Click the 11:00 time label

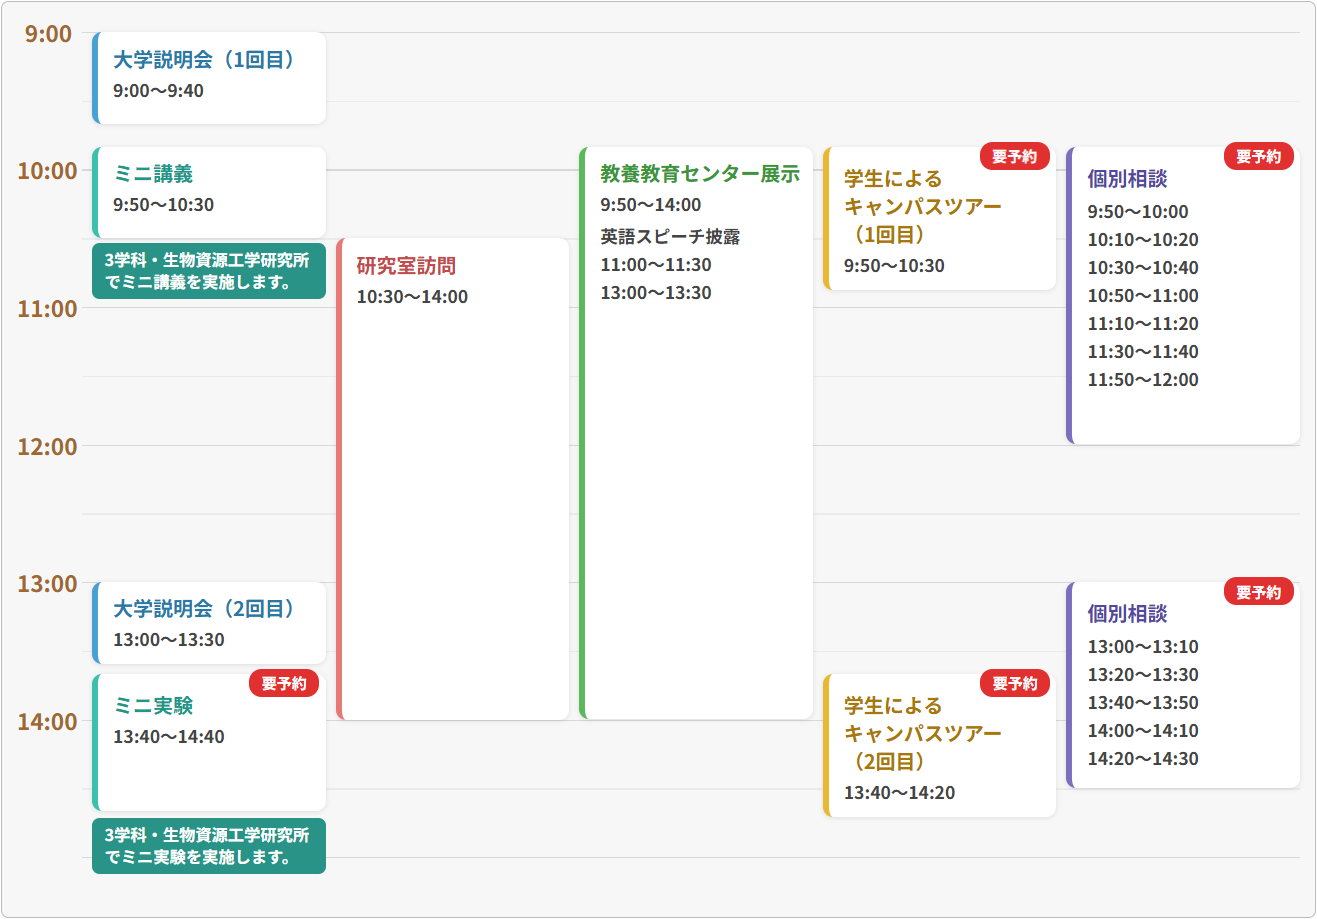(47, 309)
